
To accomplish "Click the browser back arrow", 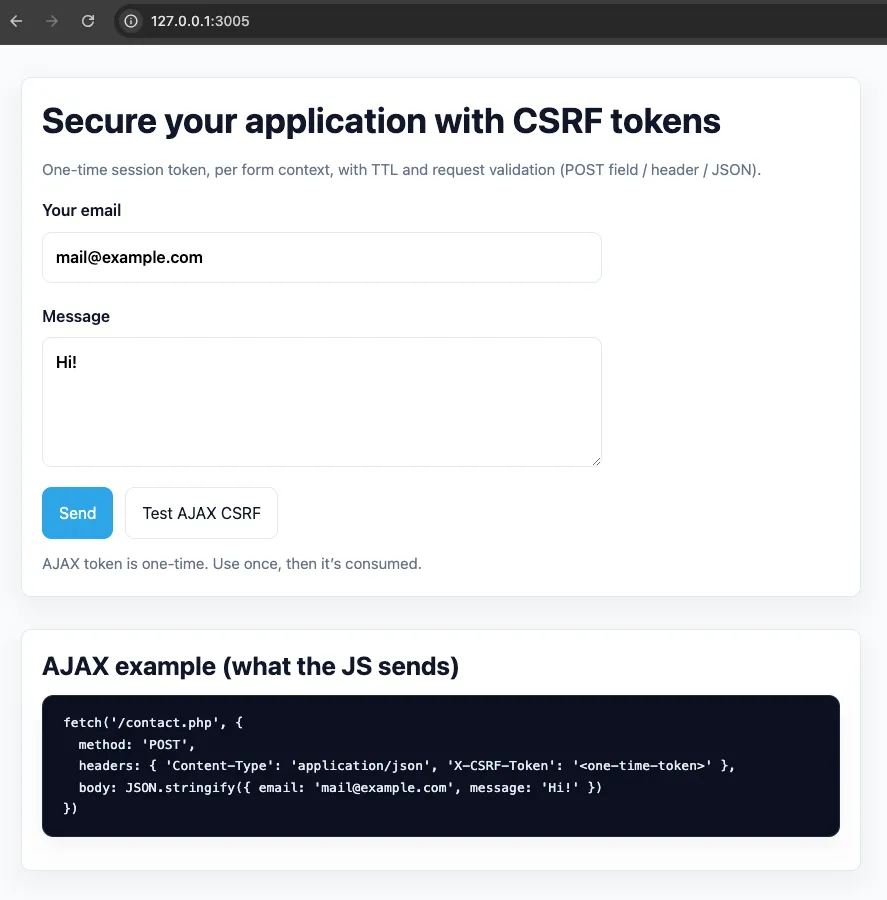I will coord(16,21).
